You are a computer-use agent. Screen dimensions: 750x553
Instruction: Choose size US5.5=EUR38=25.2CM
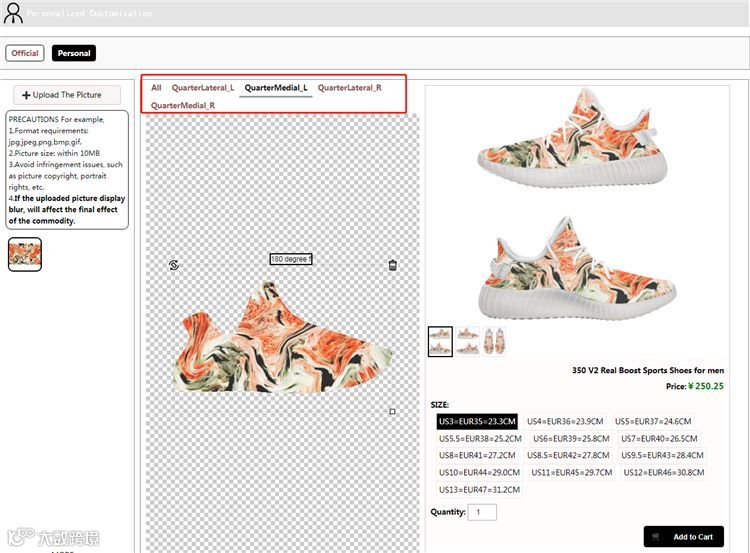click(480, 439)
